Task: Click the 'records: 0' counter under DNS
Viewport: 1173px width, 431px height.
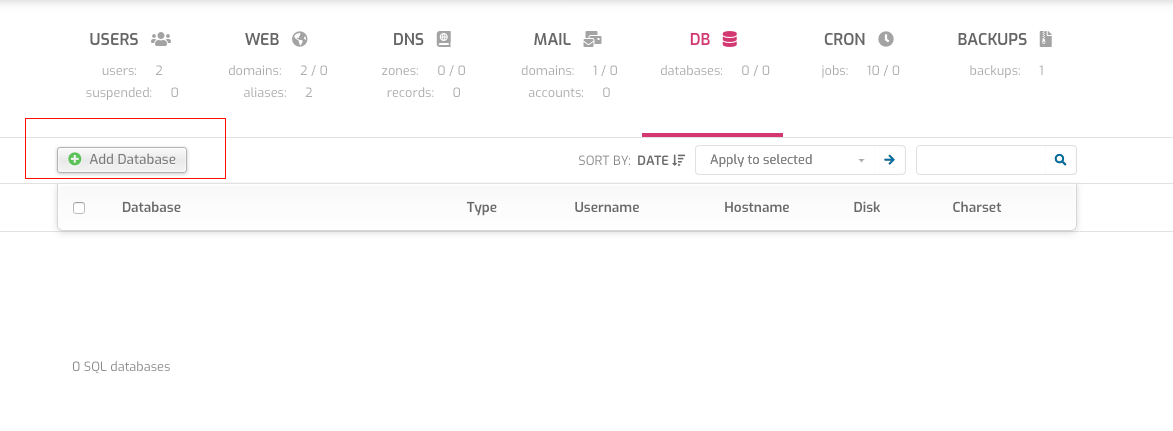Action: coord(423,93)
